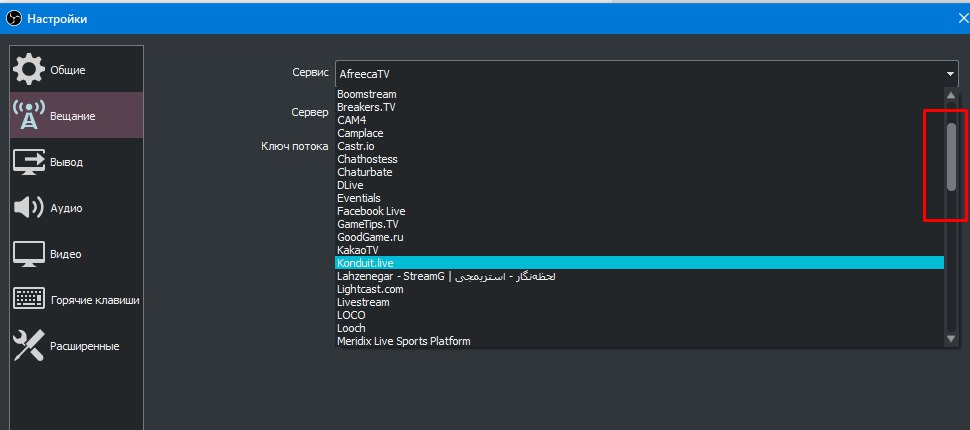Click the Stream antenna icon
Screen dimensions: 970x430
(28, 115)
